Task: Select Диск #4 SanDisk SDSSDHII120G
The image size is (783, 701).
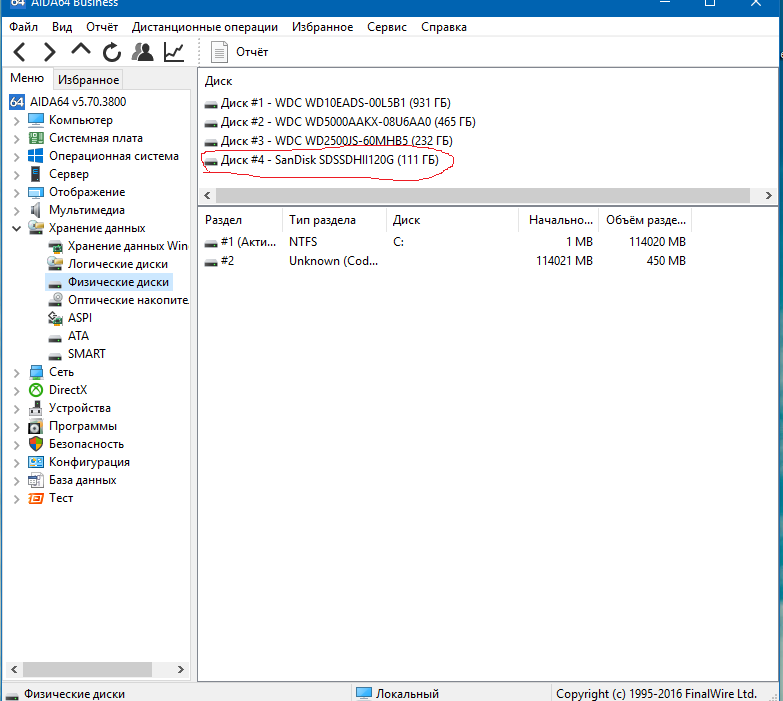Action: [322, 160]
